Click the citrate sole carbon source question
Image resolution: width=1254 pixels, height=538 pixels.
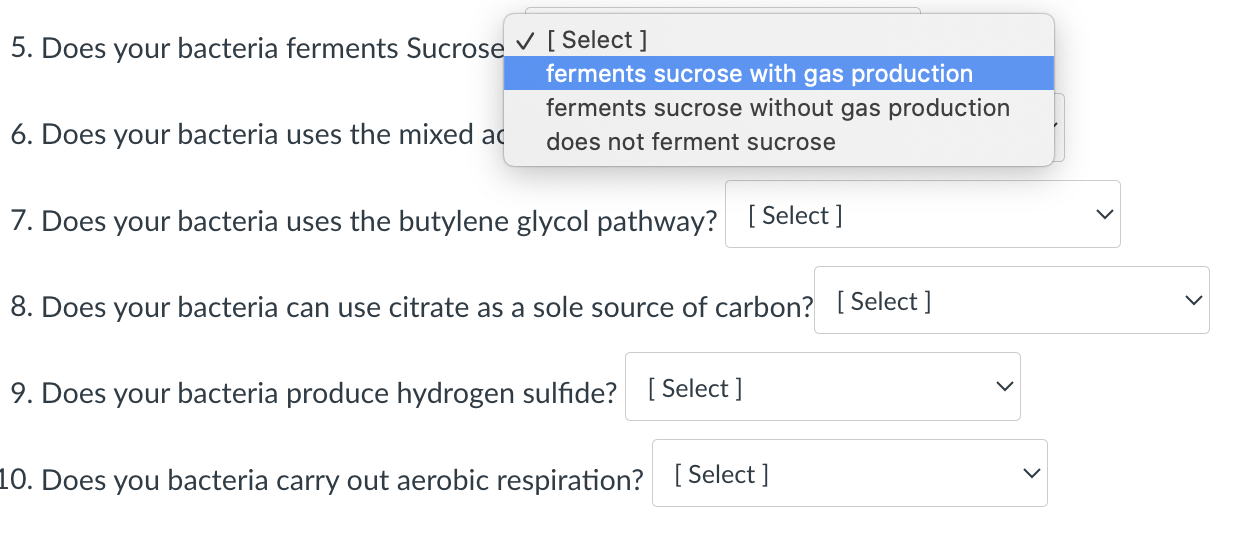click(x=412, y=307)
